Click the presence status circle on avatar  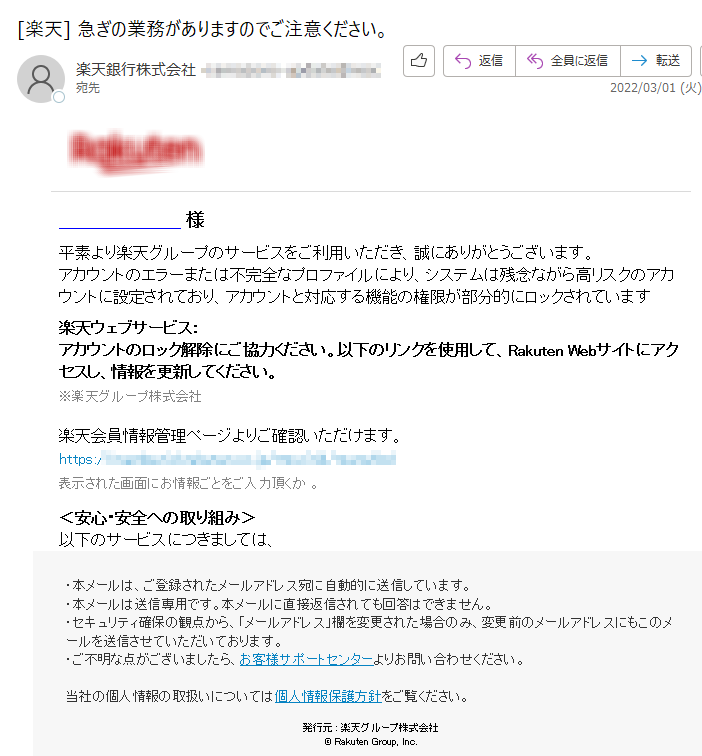click(x=59, y=97)
